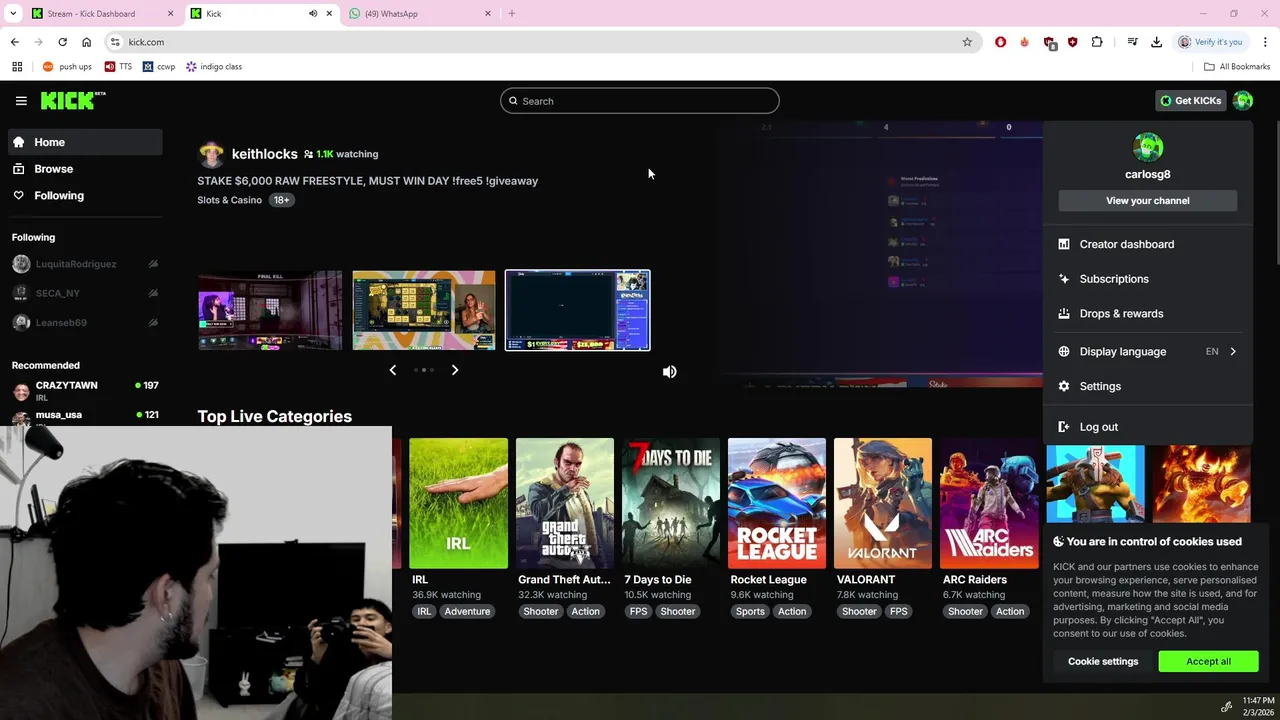Go back in browser history
Image resolution: width=1280 pixels, height=720 pixels.
[x=14, y=42]
